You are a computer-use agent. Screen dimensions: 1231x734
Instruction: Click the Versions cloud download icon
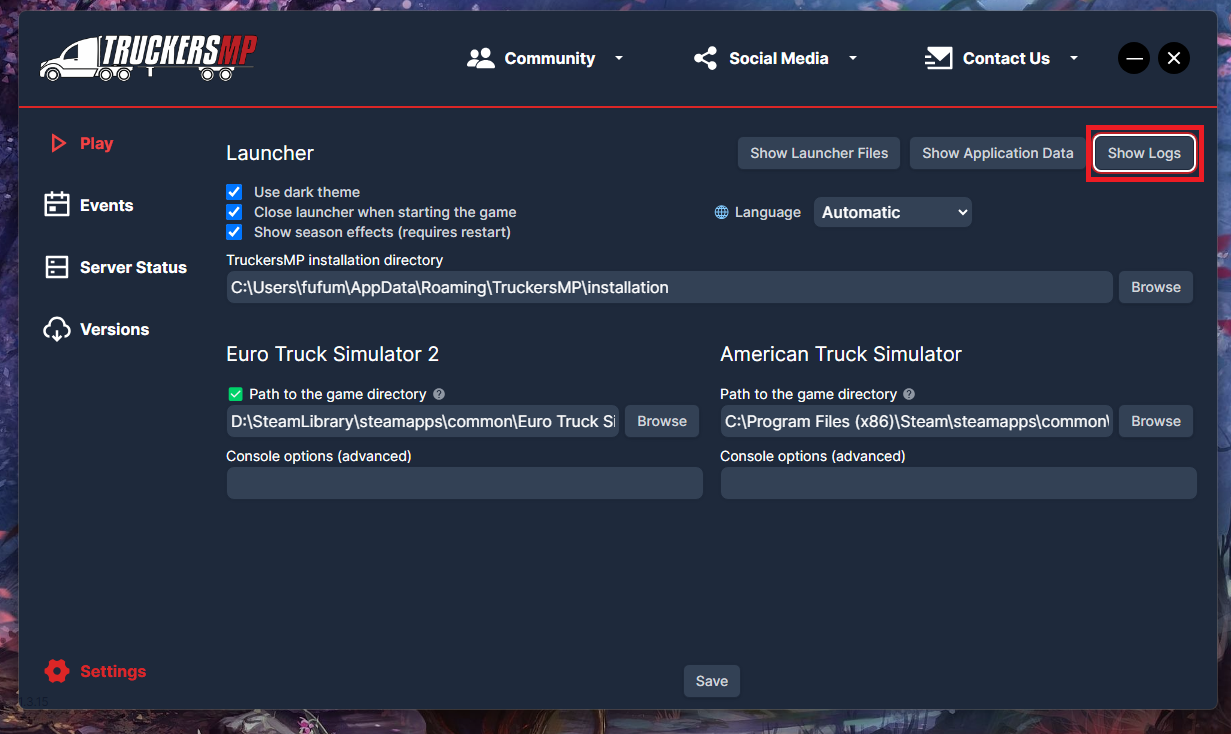click(57, 329)
